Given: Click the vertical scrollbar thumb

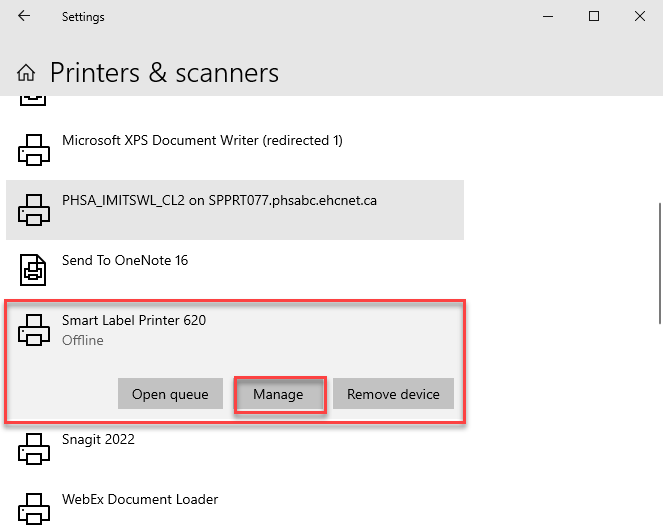Looking at the screenshot, I should tap(660, 263).
